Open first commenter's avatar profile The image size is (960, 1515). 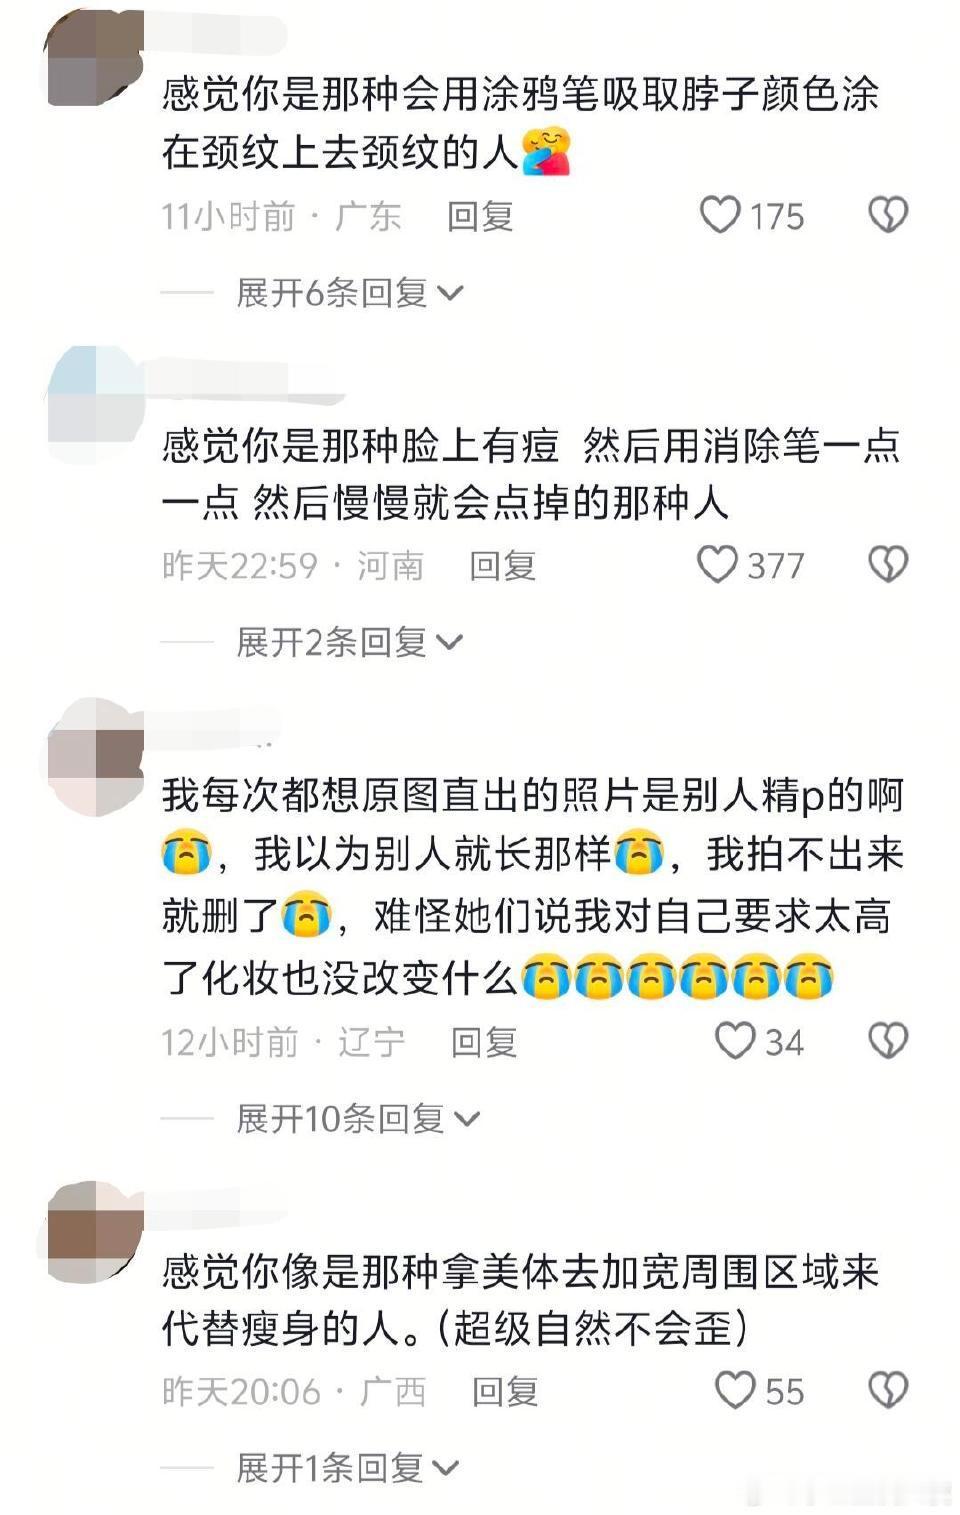96,58
